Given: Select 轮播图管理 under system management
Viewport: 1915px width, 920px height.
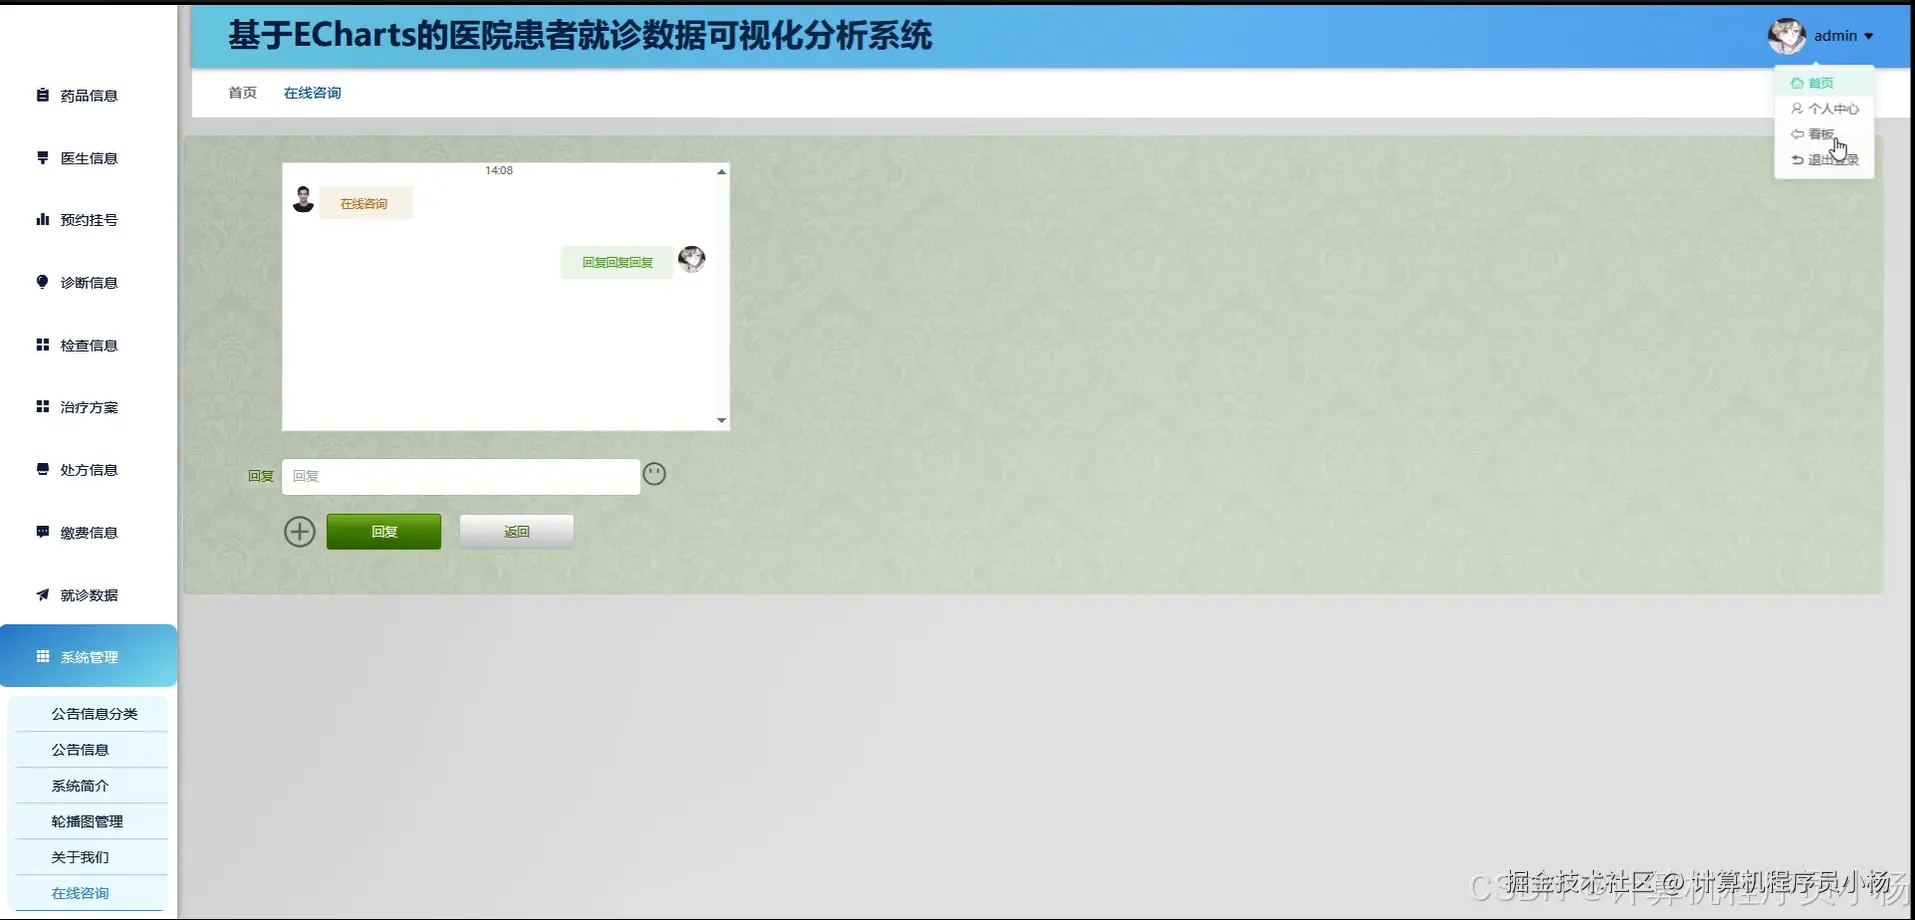Looking at the screenshot, I should (88, 820).
